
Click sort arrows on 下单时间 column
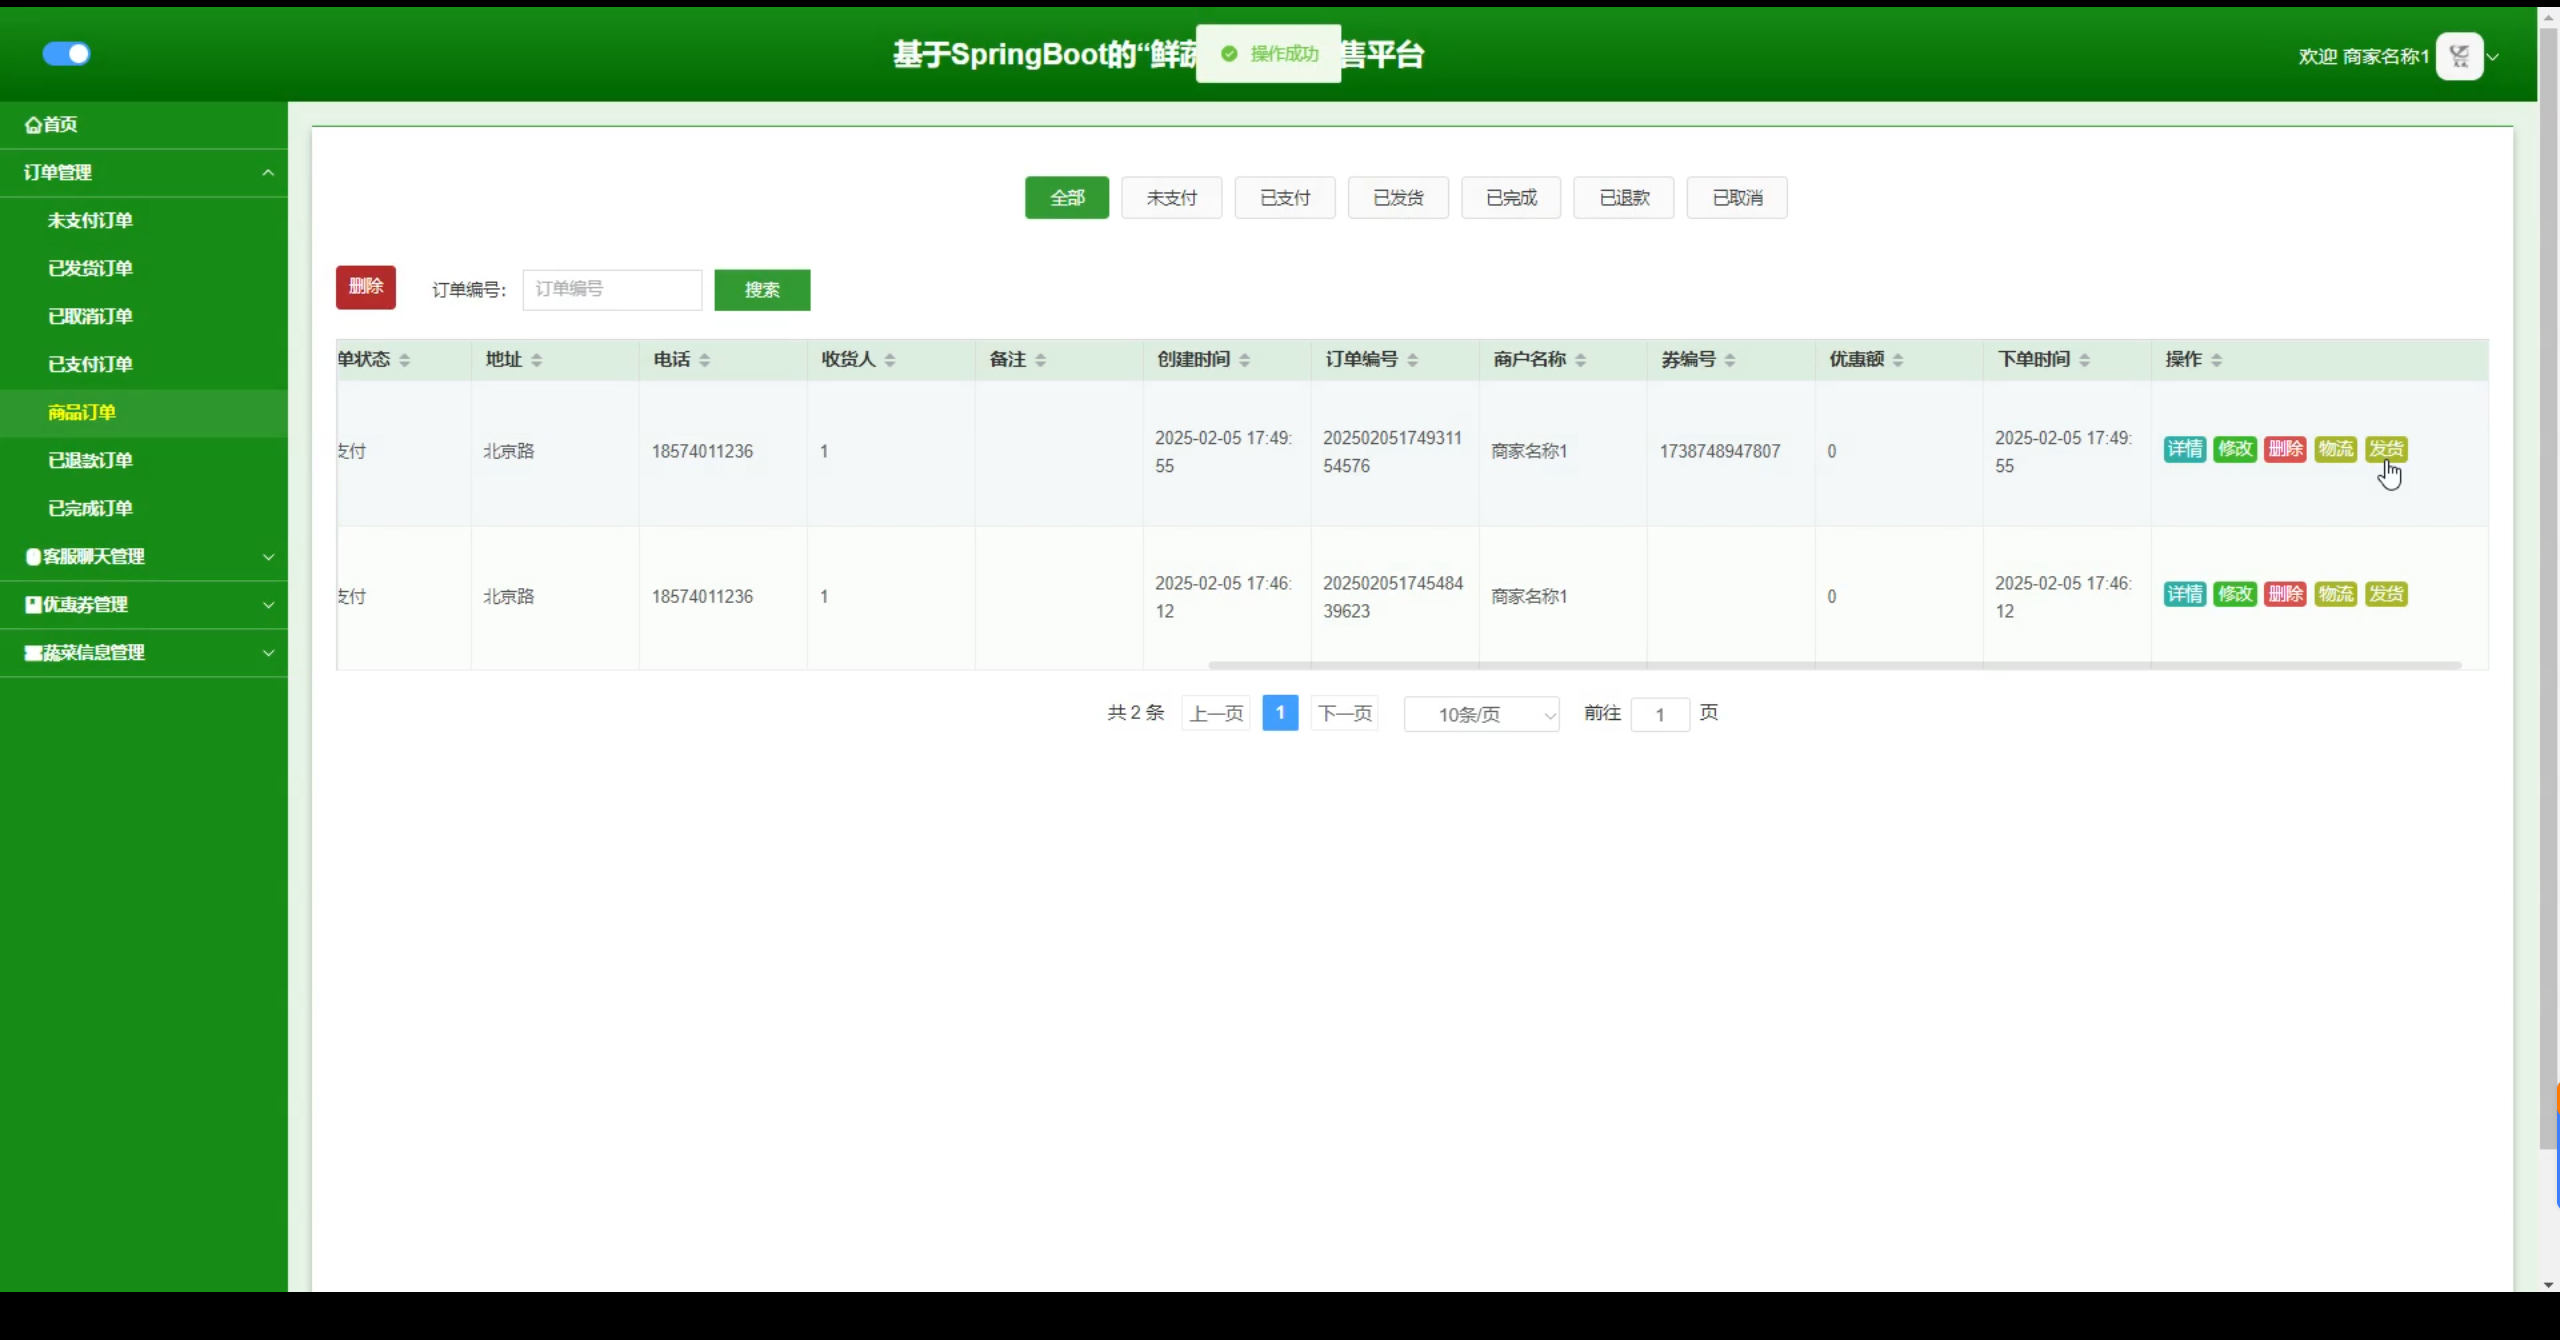click(2084, 360)
